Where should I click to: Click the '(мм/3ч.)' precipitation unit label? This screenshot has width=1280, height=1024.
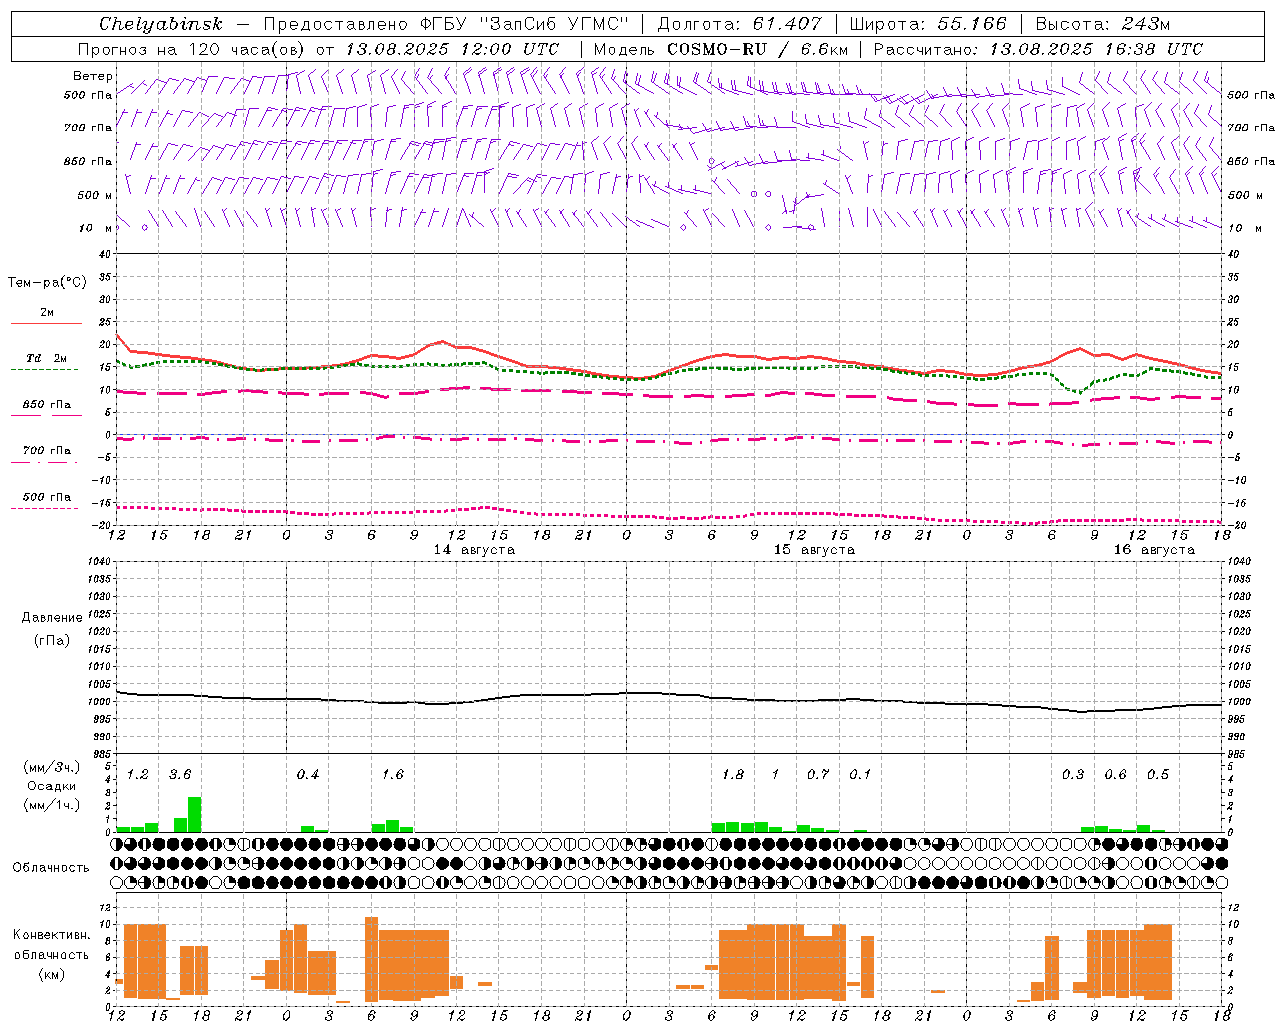tap(51, 767)
